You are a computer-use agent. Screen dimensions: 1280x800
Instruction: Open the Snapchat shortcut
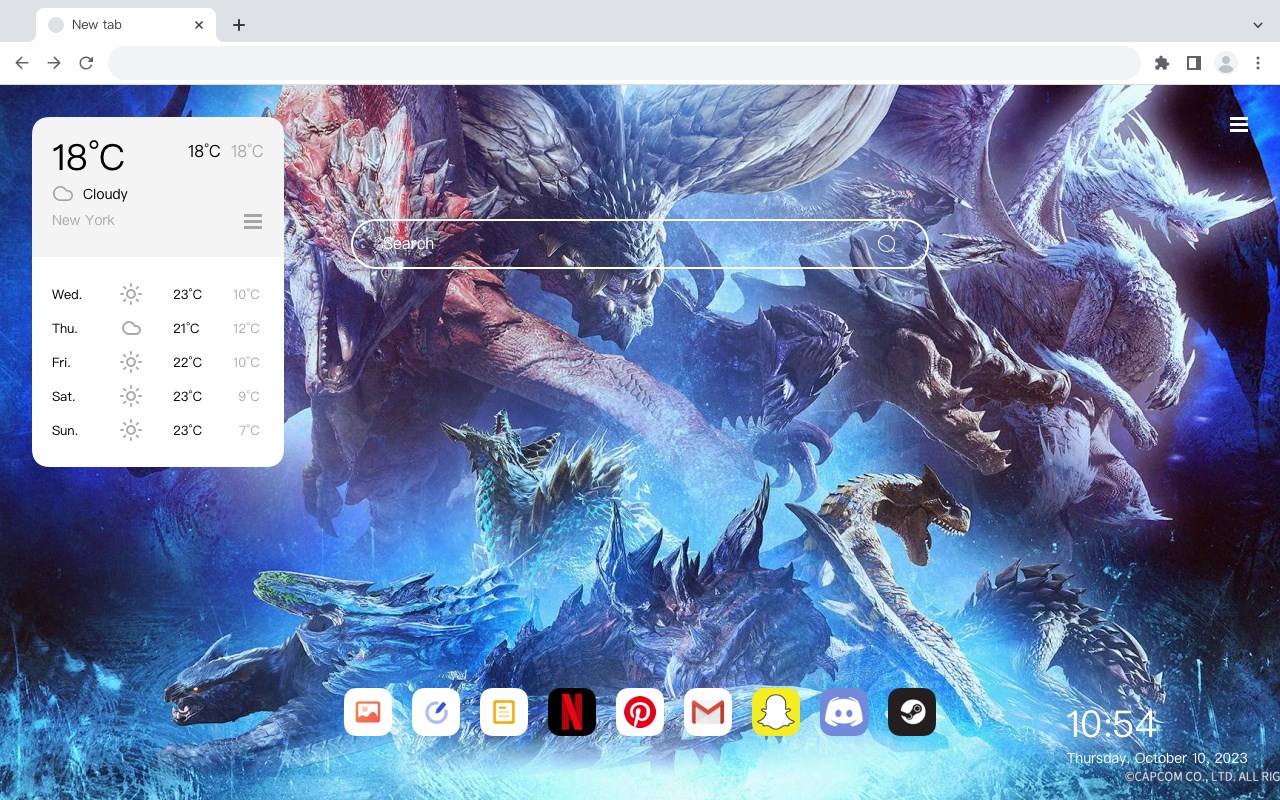776,712
